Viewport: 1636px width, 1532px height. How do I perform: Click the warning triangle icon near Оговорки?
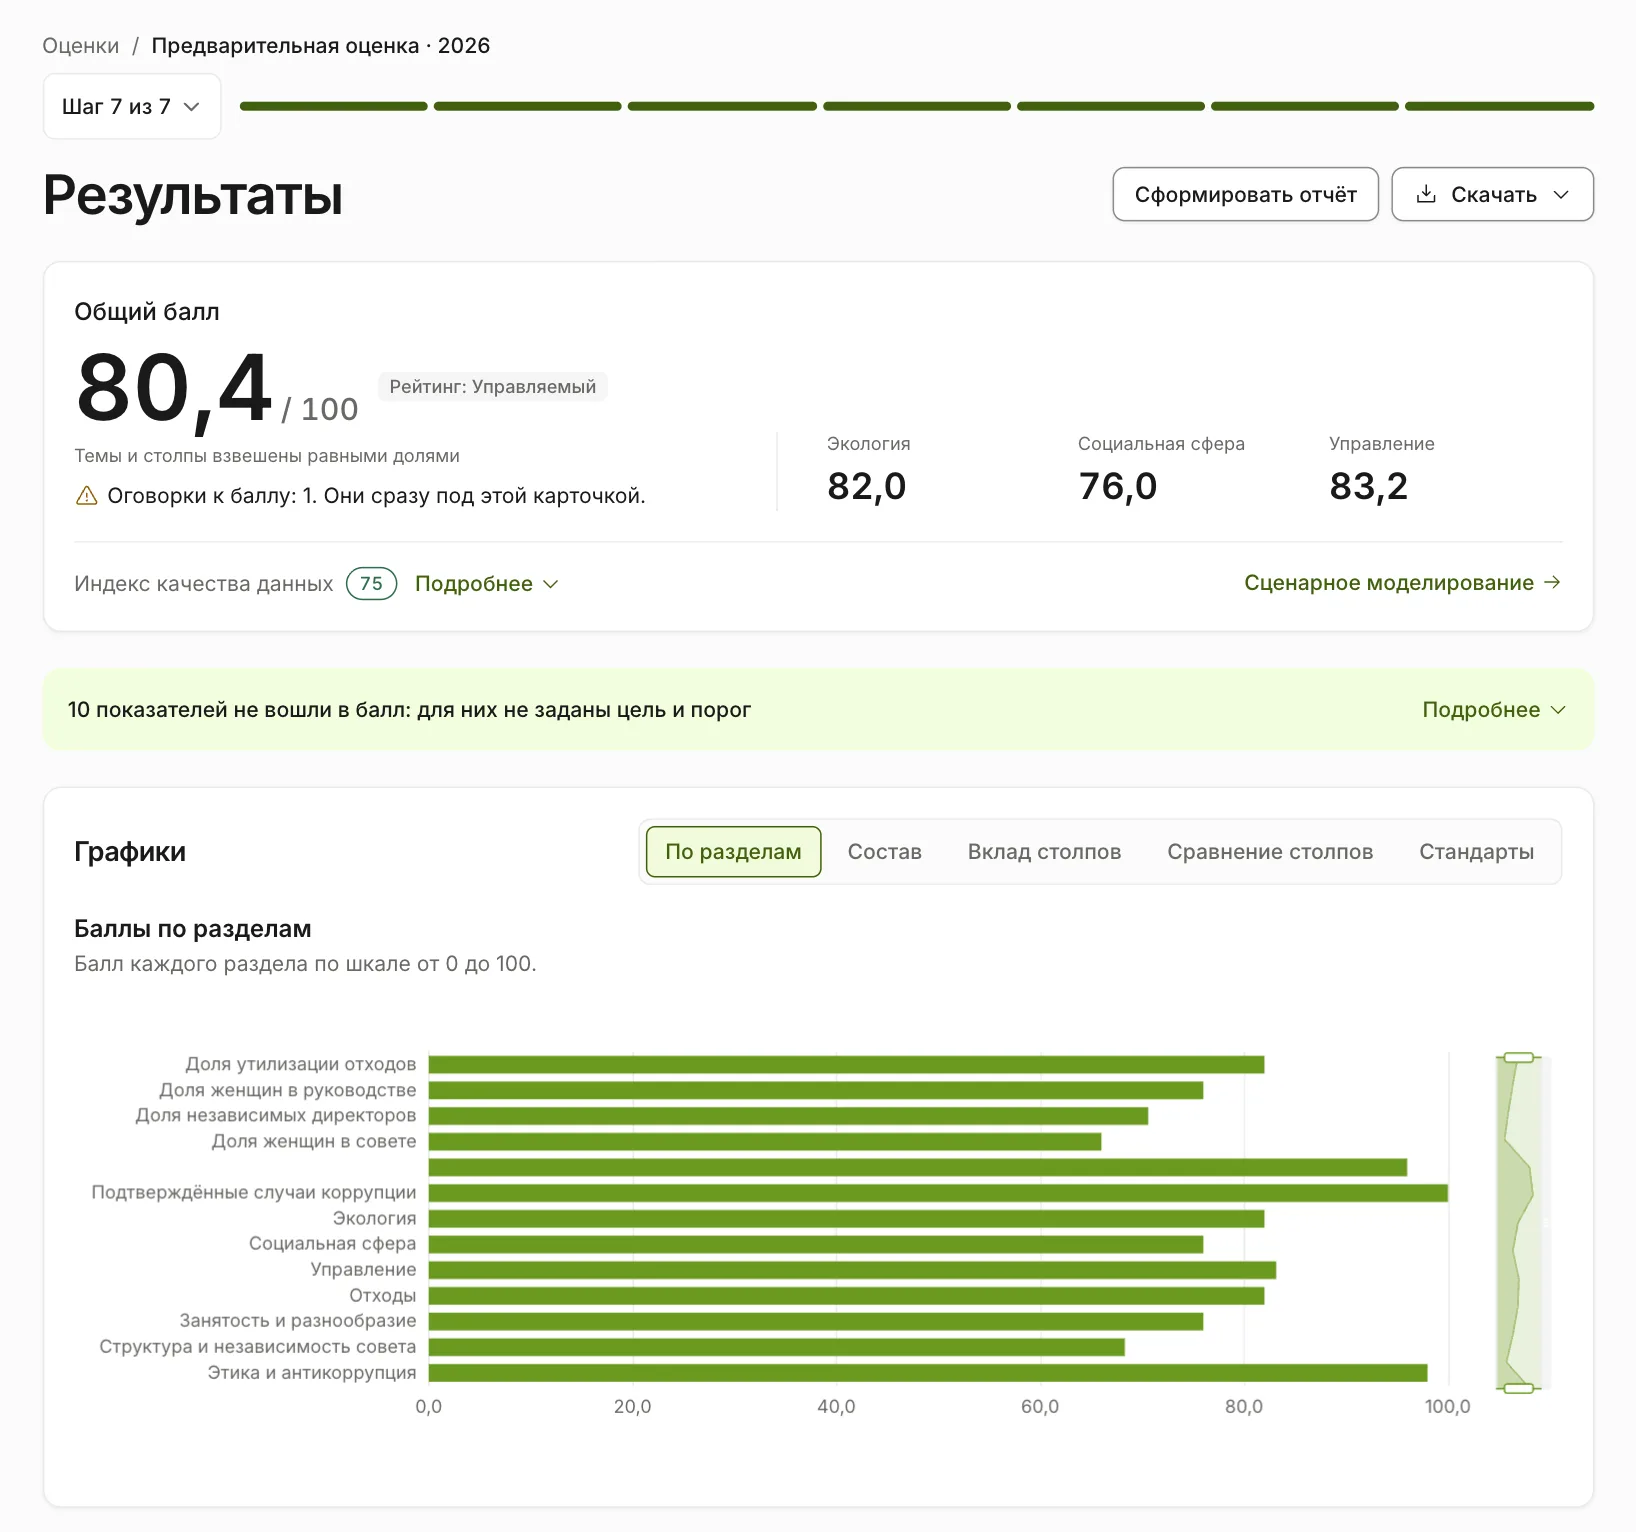pos(87,496)
